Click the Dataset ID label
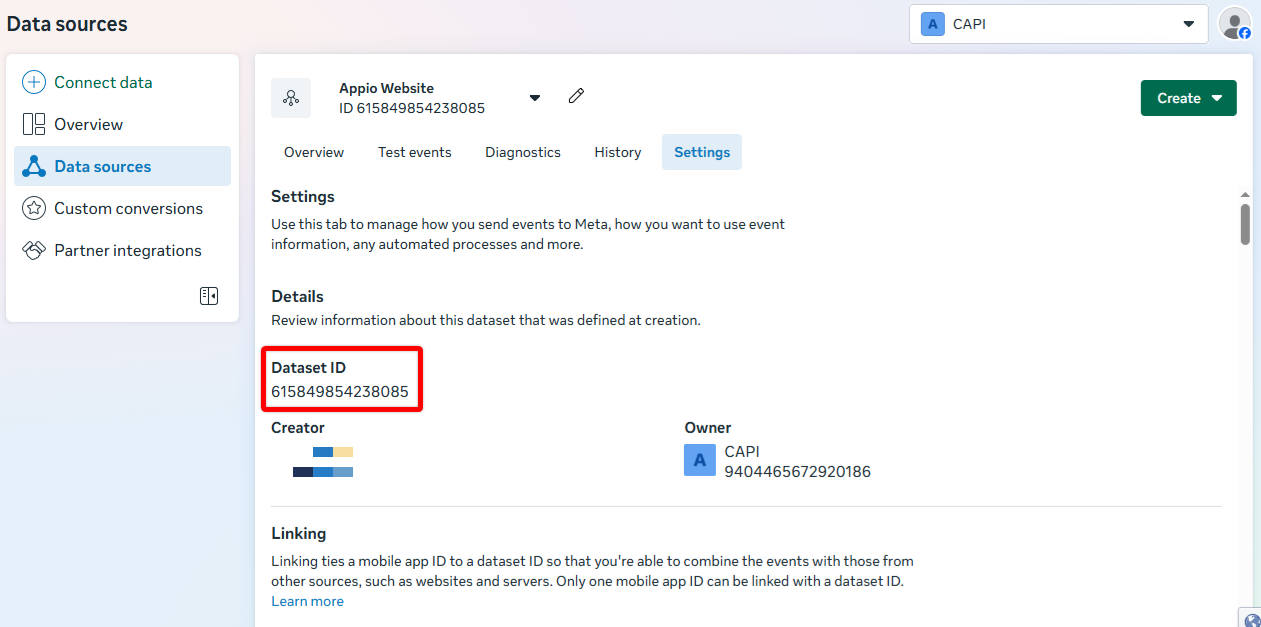The height and width of the screenshot is (627, 1261). click(x=308, y=367)
